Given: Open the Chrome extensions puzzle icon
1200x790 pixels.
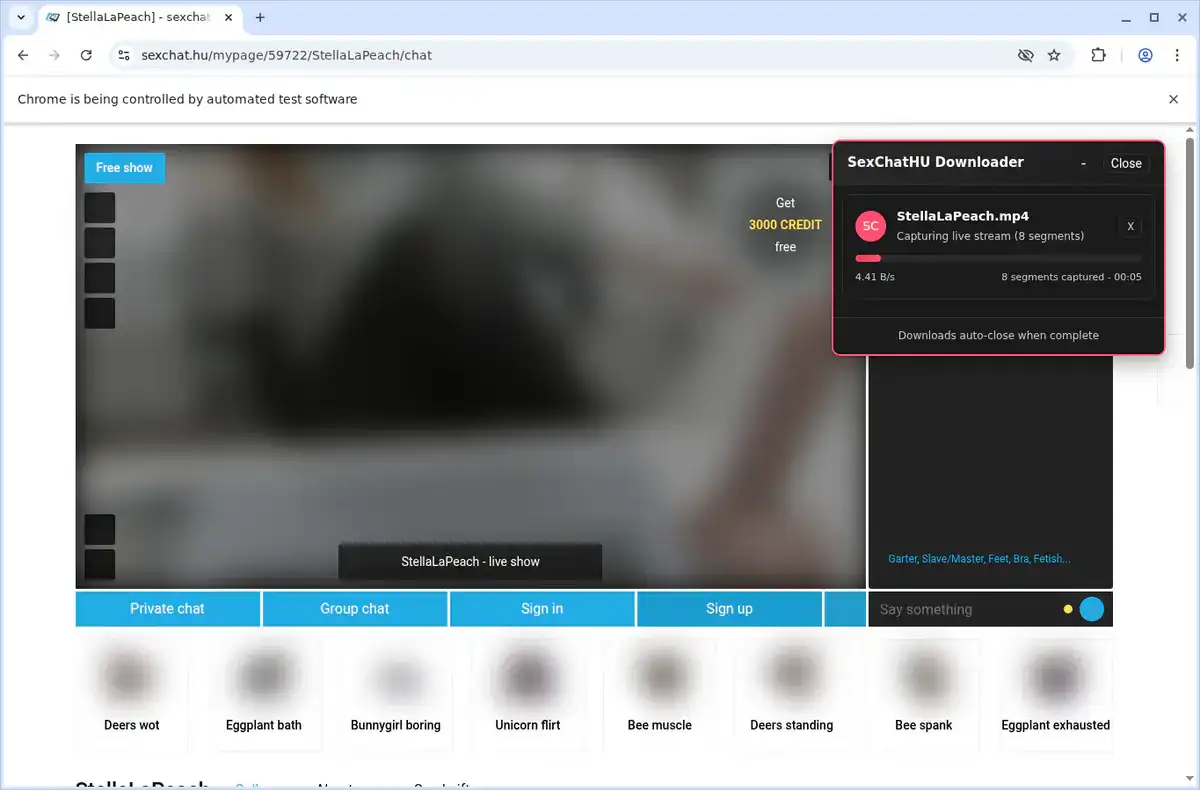Looking at the screenshot, I should coord(1098,55).
